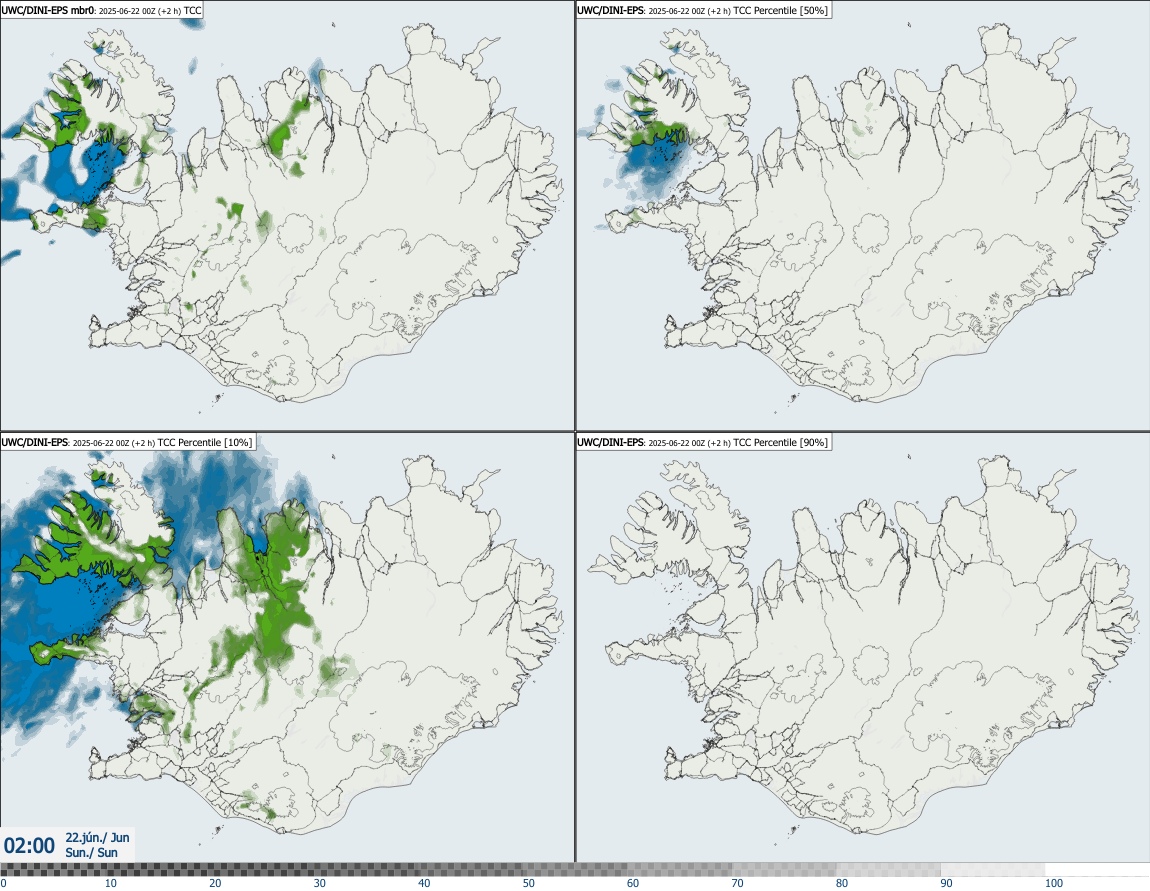1150x891 pixels.
Task: Click the 100 tick label on color scale
Action: [x=1054, y=884]
